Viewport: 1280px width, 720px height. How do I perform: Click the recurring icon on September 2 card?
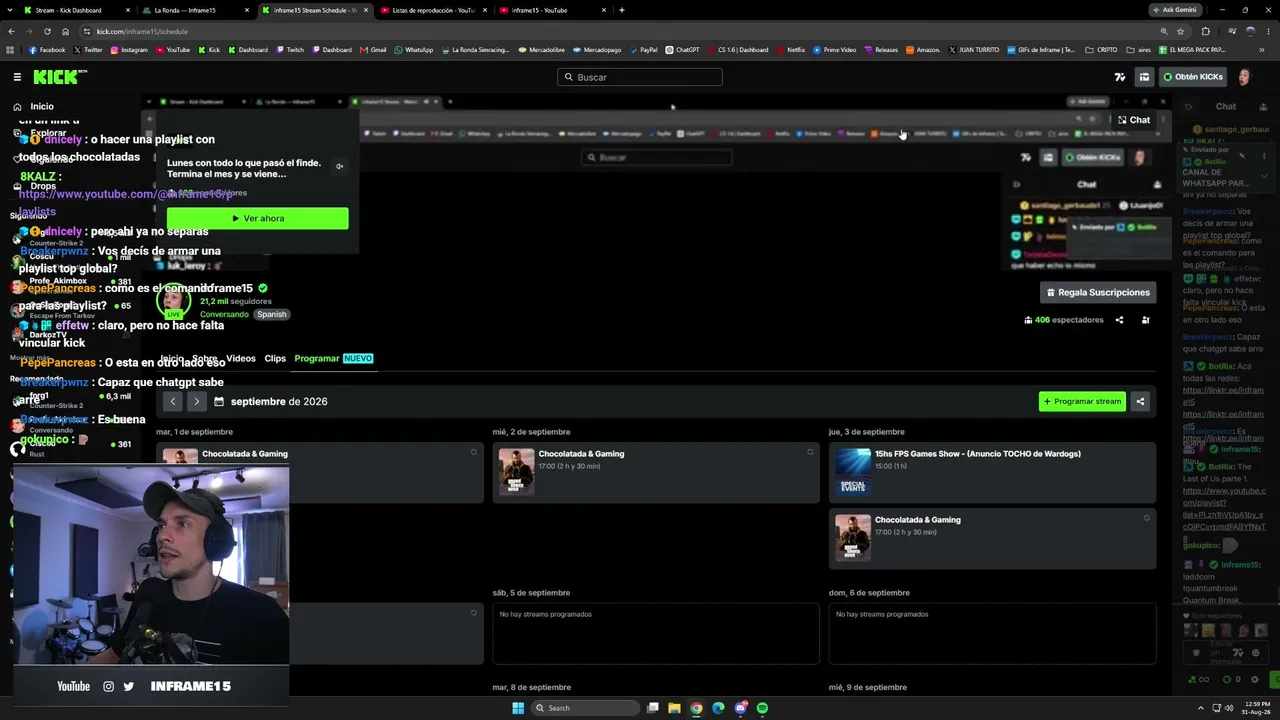coord(810,452)
